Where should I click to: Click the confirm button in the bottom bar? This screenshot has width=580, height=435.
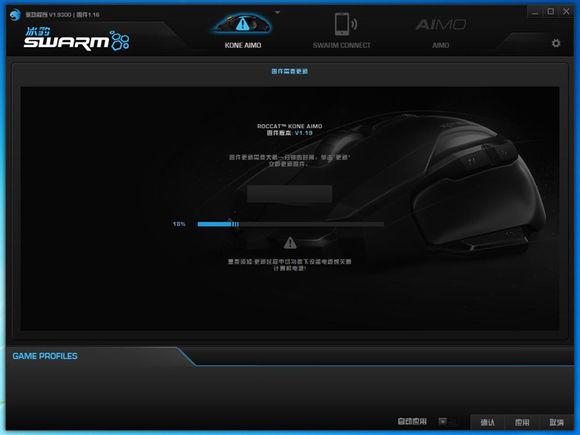(487, 422)
